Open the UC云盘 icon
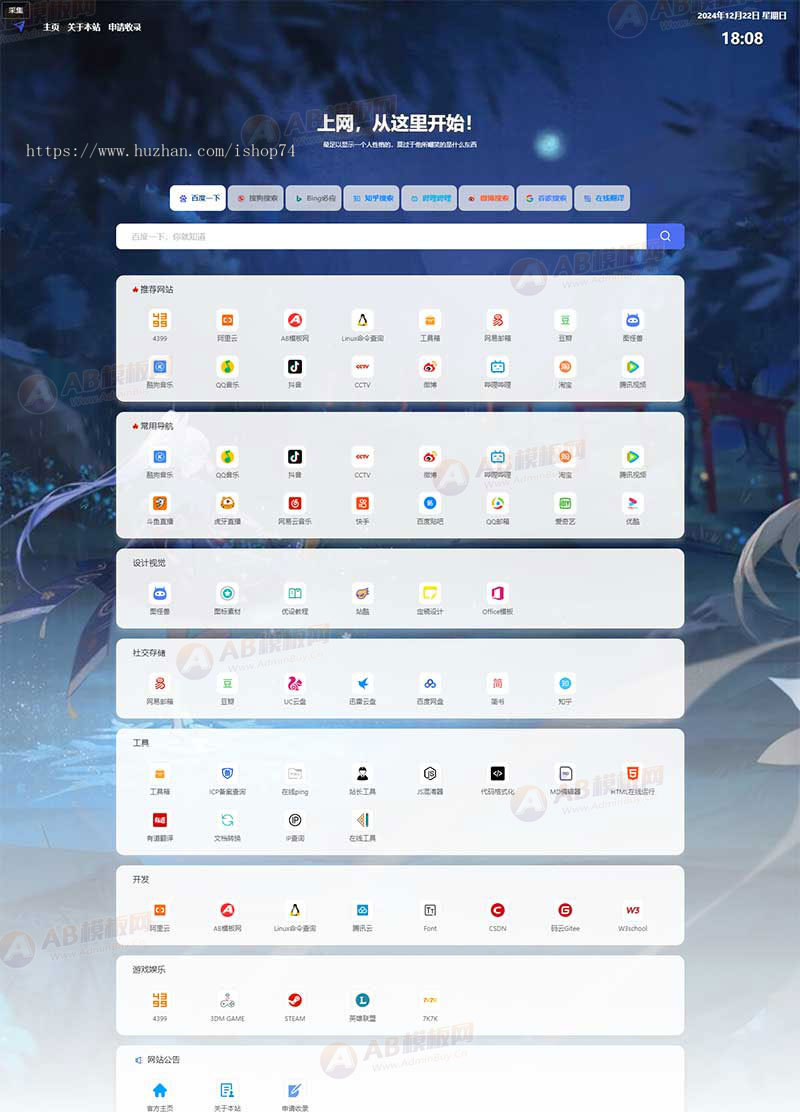The image size is (800, 1112). pyautogui.click(x=295, y=683)
